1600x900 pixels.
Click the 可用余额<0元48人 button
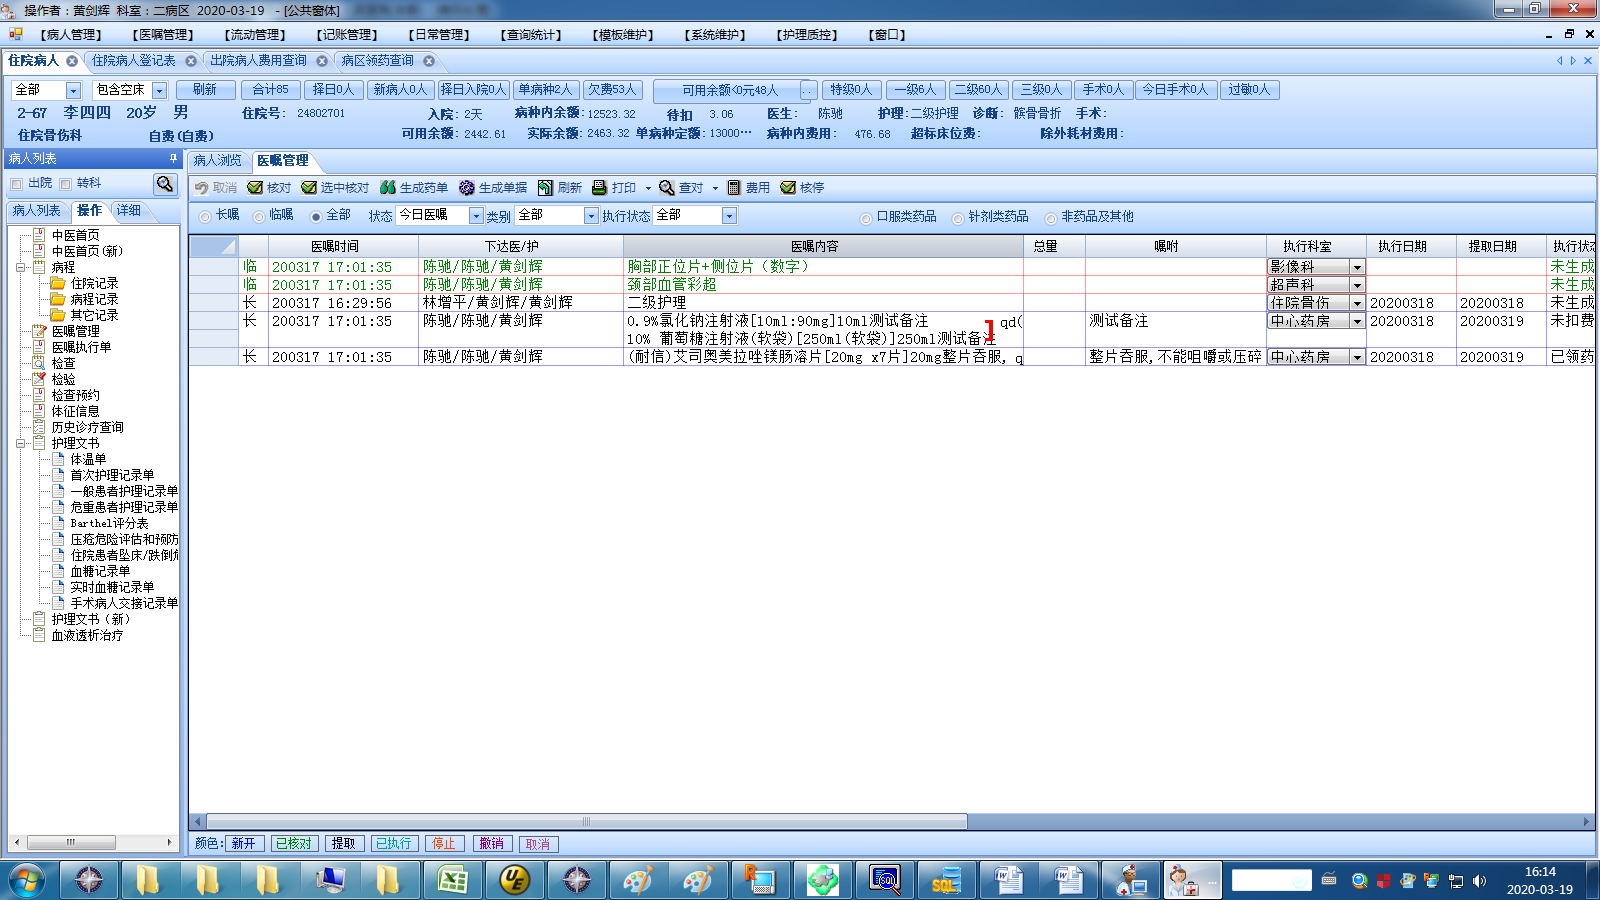tap(730, 91)
